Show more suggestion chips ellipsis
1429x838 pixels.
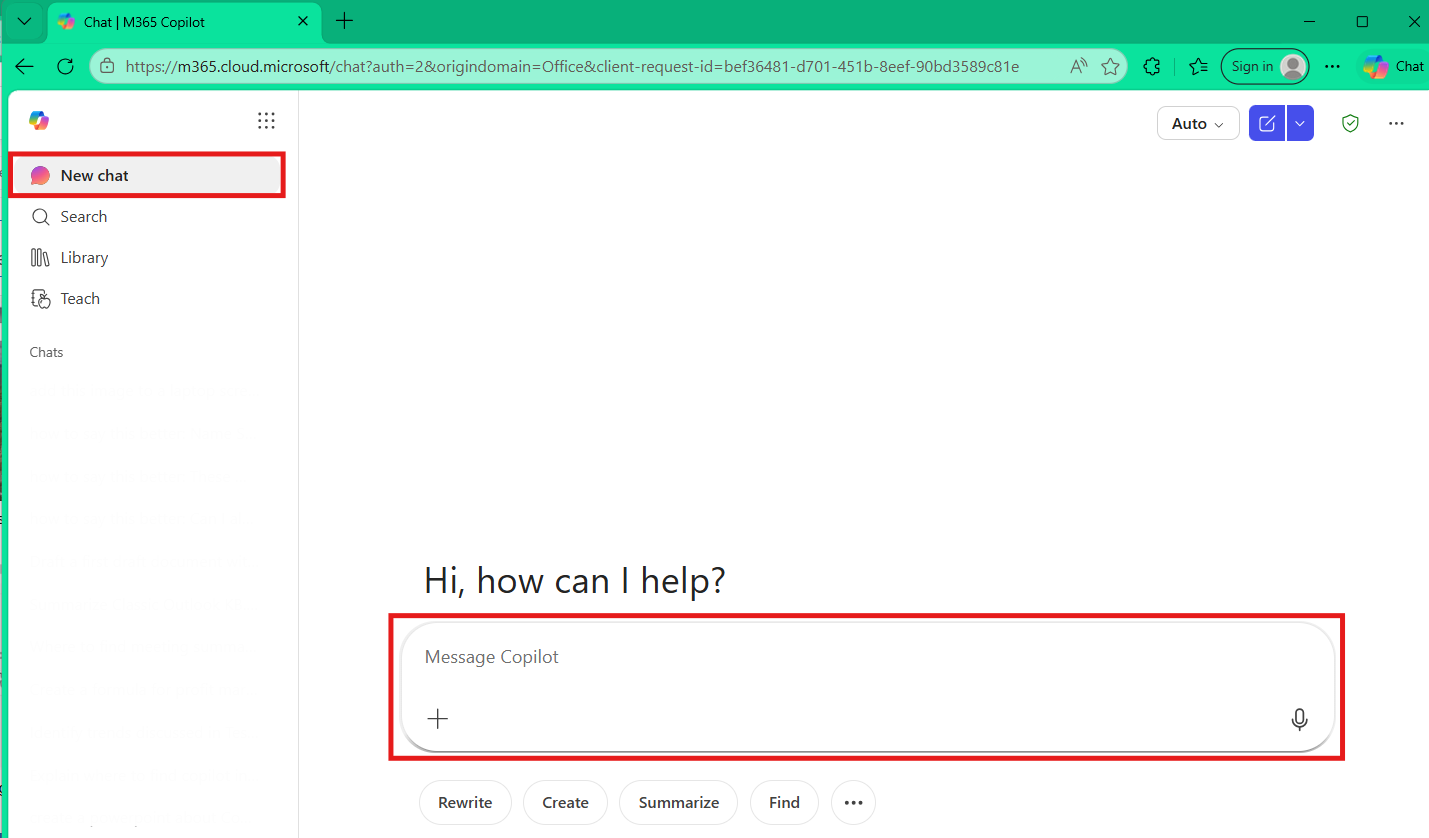click(x=853, y=803)
